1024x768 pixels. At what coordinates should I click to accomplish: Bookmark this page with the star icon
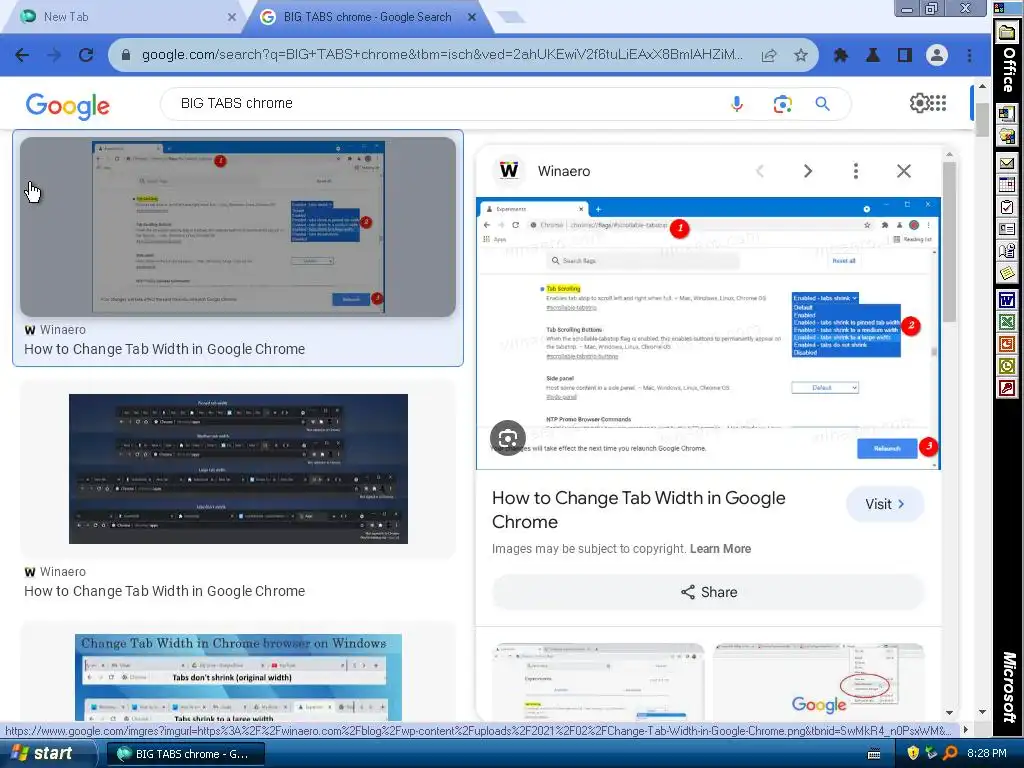[801, 56]
